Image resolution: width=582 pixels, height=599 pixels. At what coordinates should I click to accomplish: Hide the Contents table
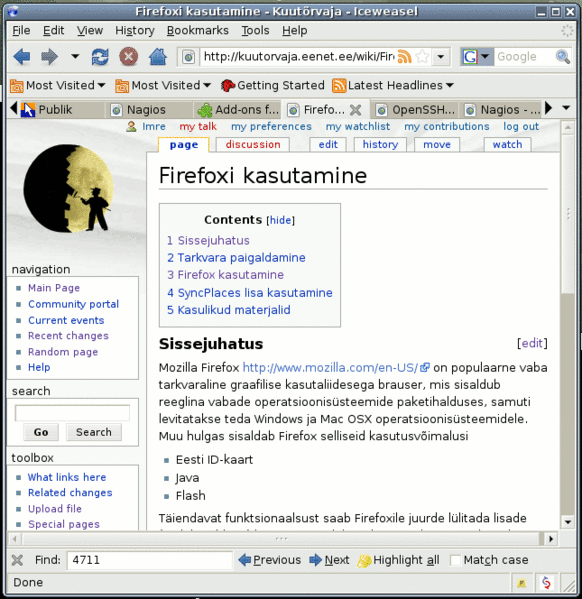click(280, 220)
